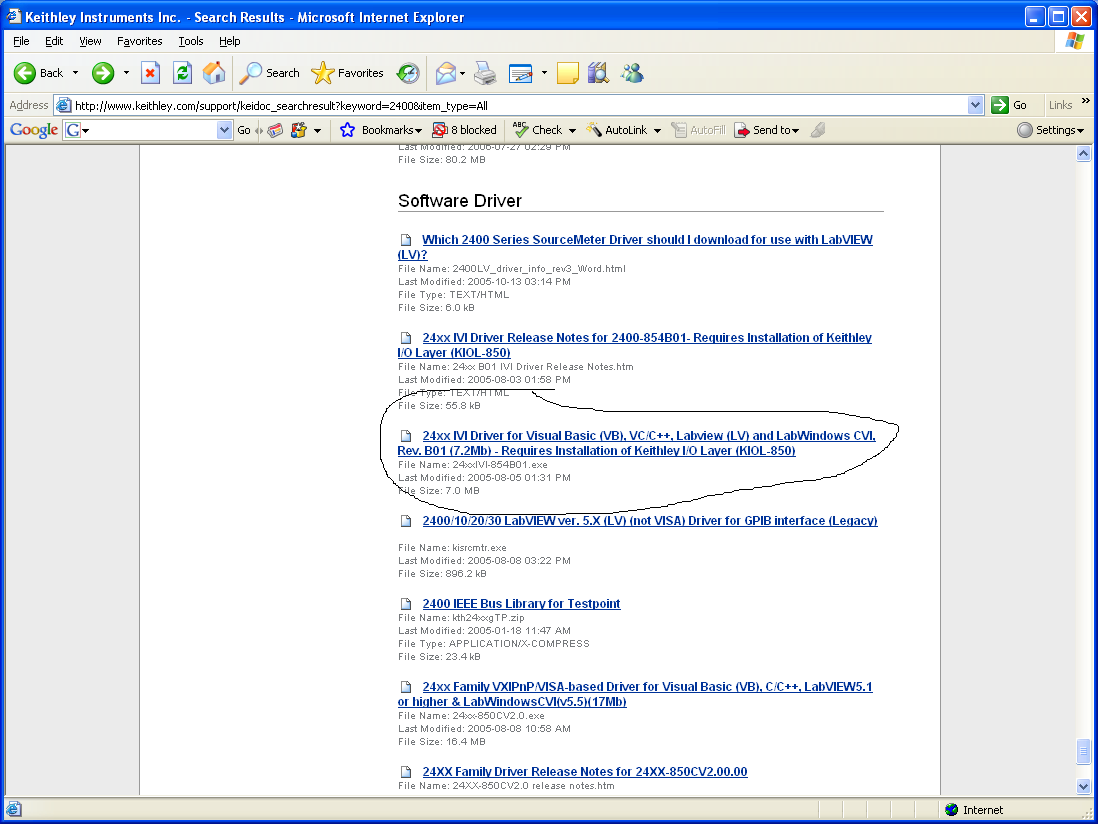Refresh the current page
This screenshot has height=824, width=1098.
182,73
